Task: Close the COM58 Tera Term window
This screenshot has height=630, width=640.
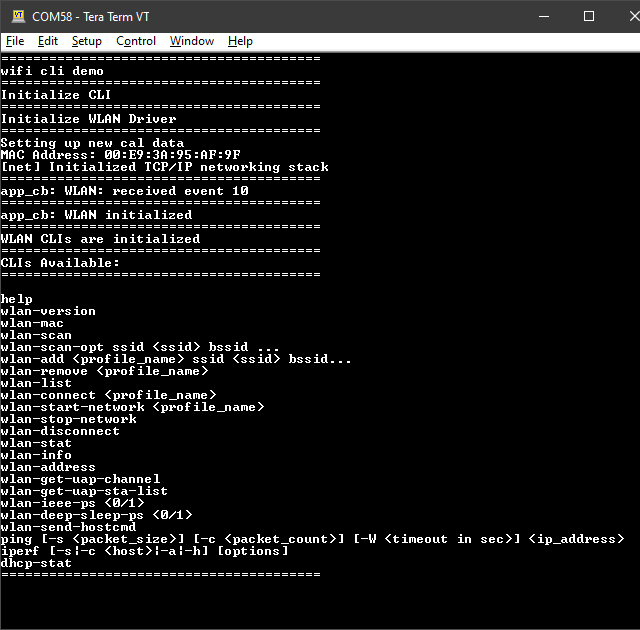Action: tap(622, 16)
